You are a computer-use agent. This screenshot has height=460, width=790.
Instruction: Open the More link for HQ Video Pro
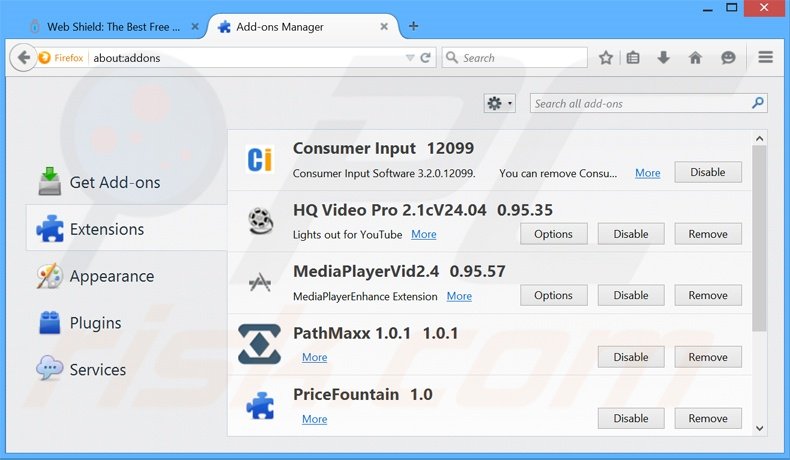coord(424,234)
